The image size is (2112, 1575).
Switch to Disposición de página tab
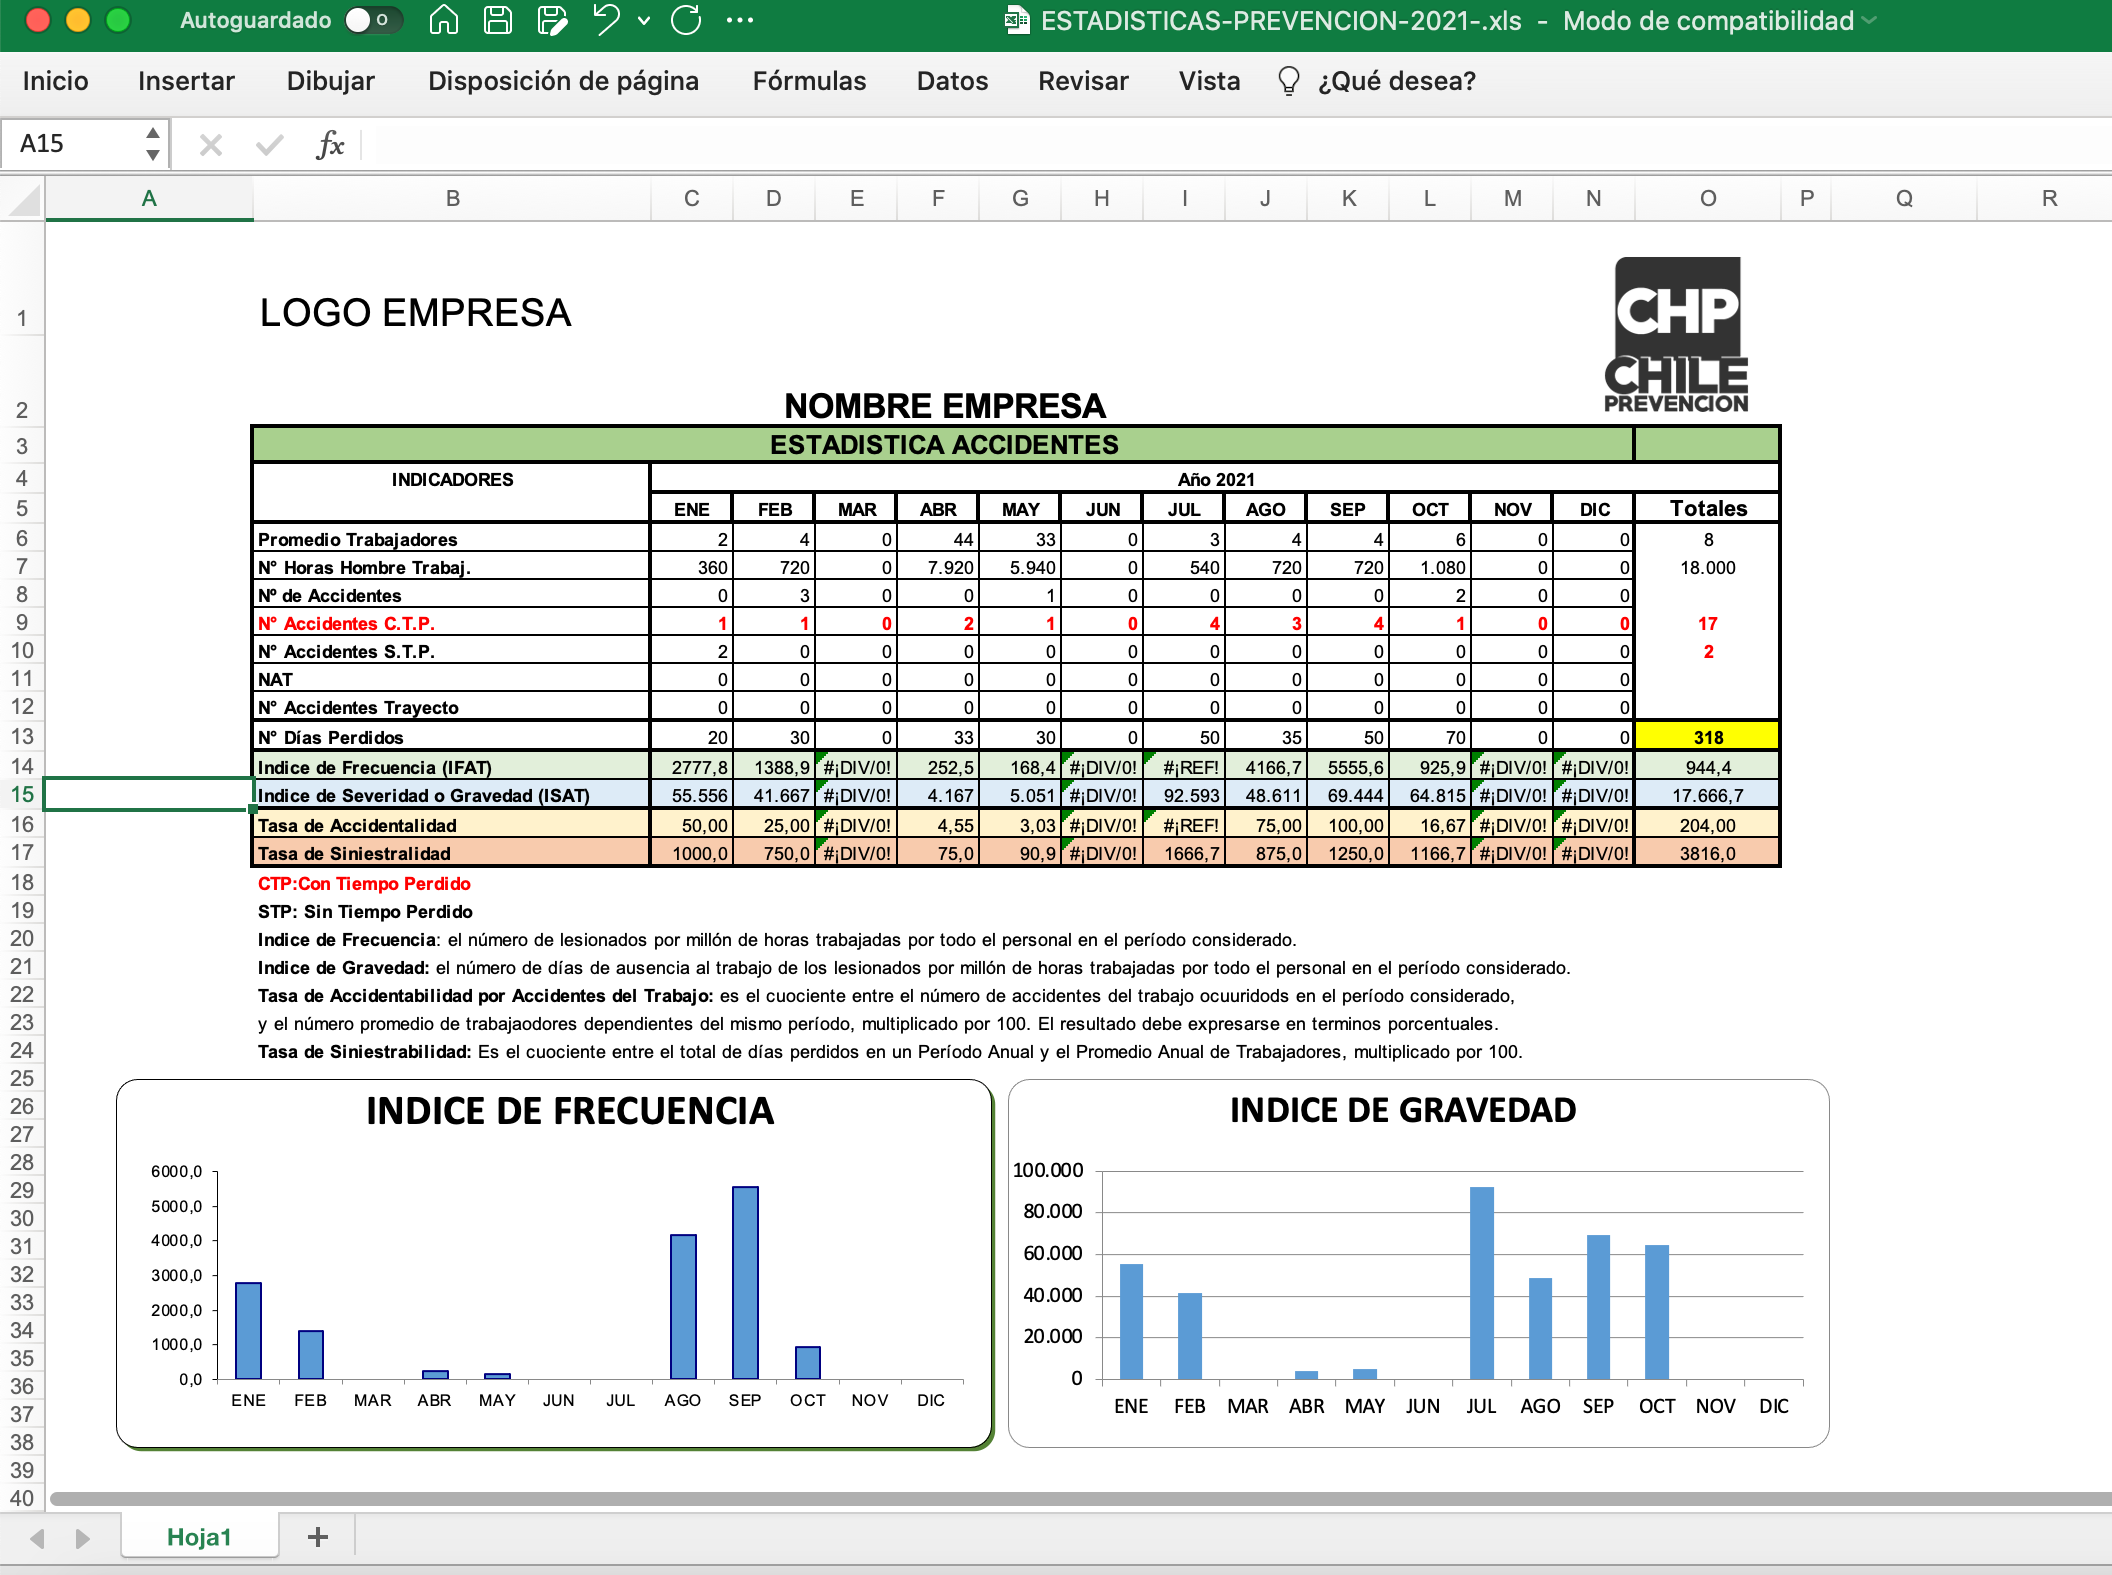click(x=563, y=81)
